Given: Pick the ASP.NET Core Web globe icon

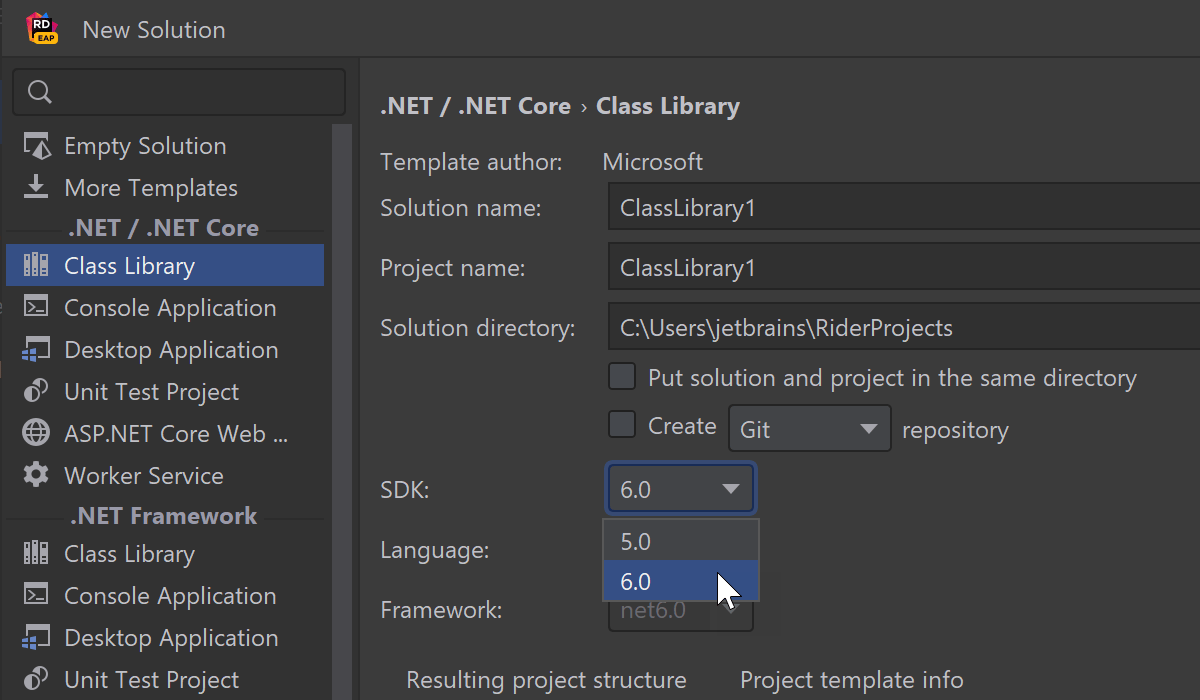Looking at the screenshot, I should tap(36, 434).
